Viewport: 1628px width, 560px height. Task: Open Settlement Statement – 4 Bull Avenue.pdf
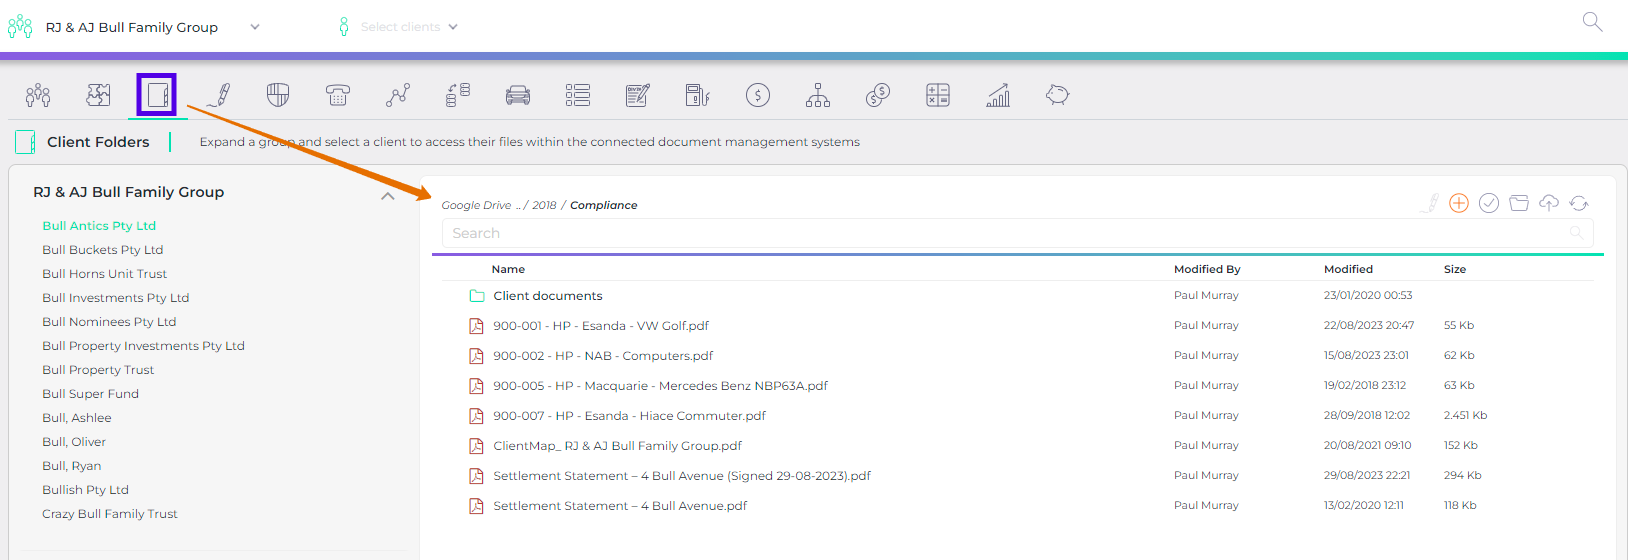620,506
